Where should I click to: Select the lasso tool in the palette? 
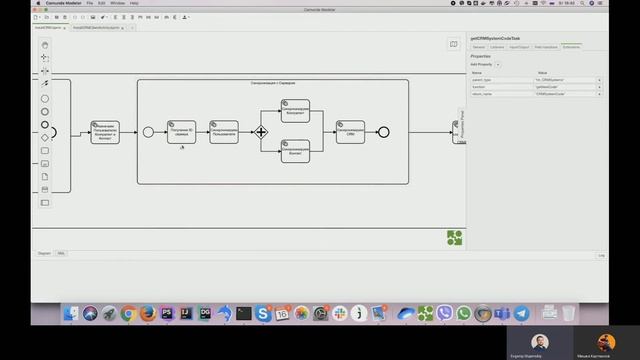45,58
